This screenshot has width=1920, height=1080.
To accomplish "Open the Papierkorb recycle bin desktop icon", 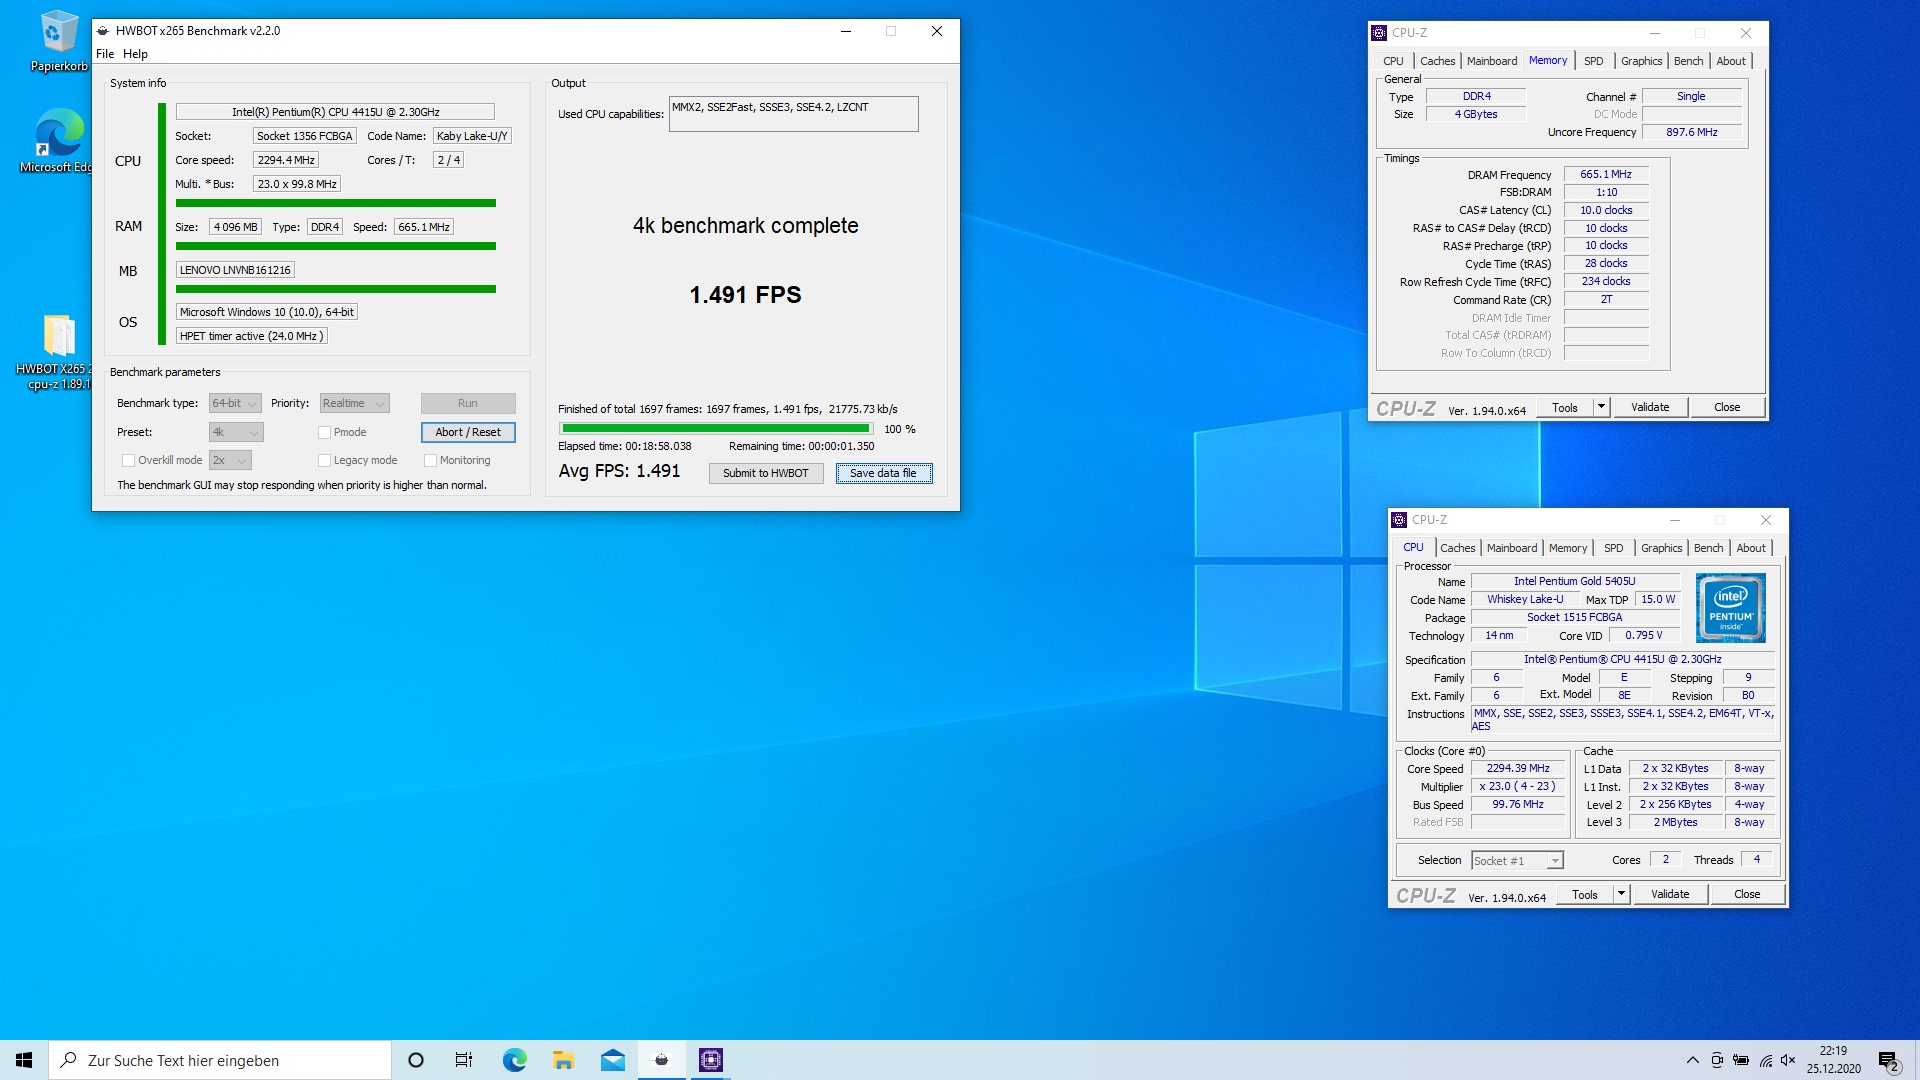I will click(58, 41).
